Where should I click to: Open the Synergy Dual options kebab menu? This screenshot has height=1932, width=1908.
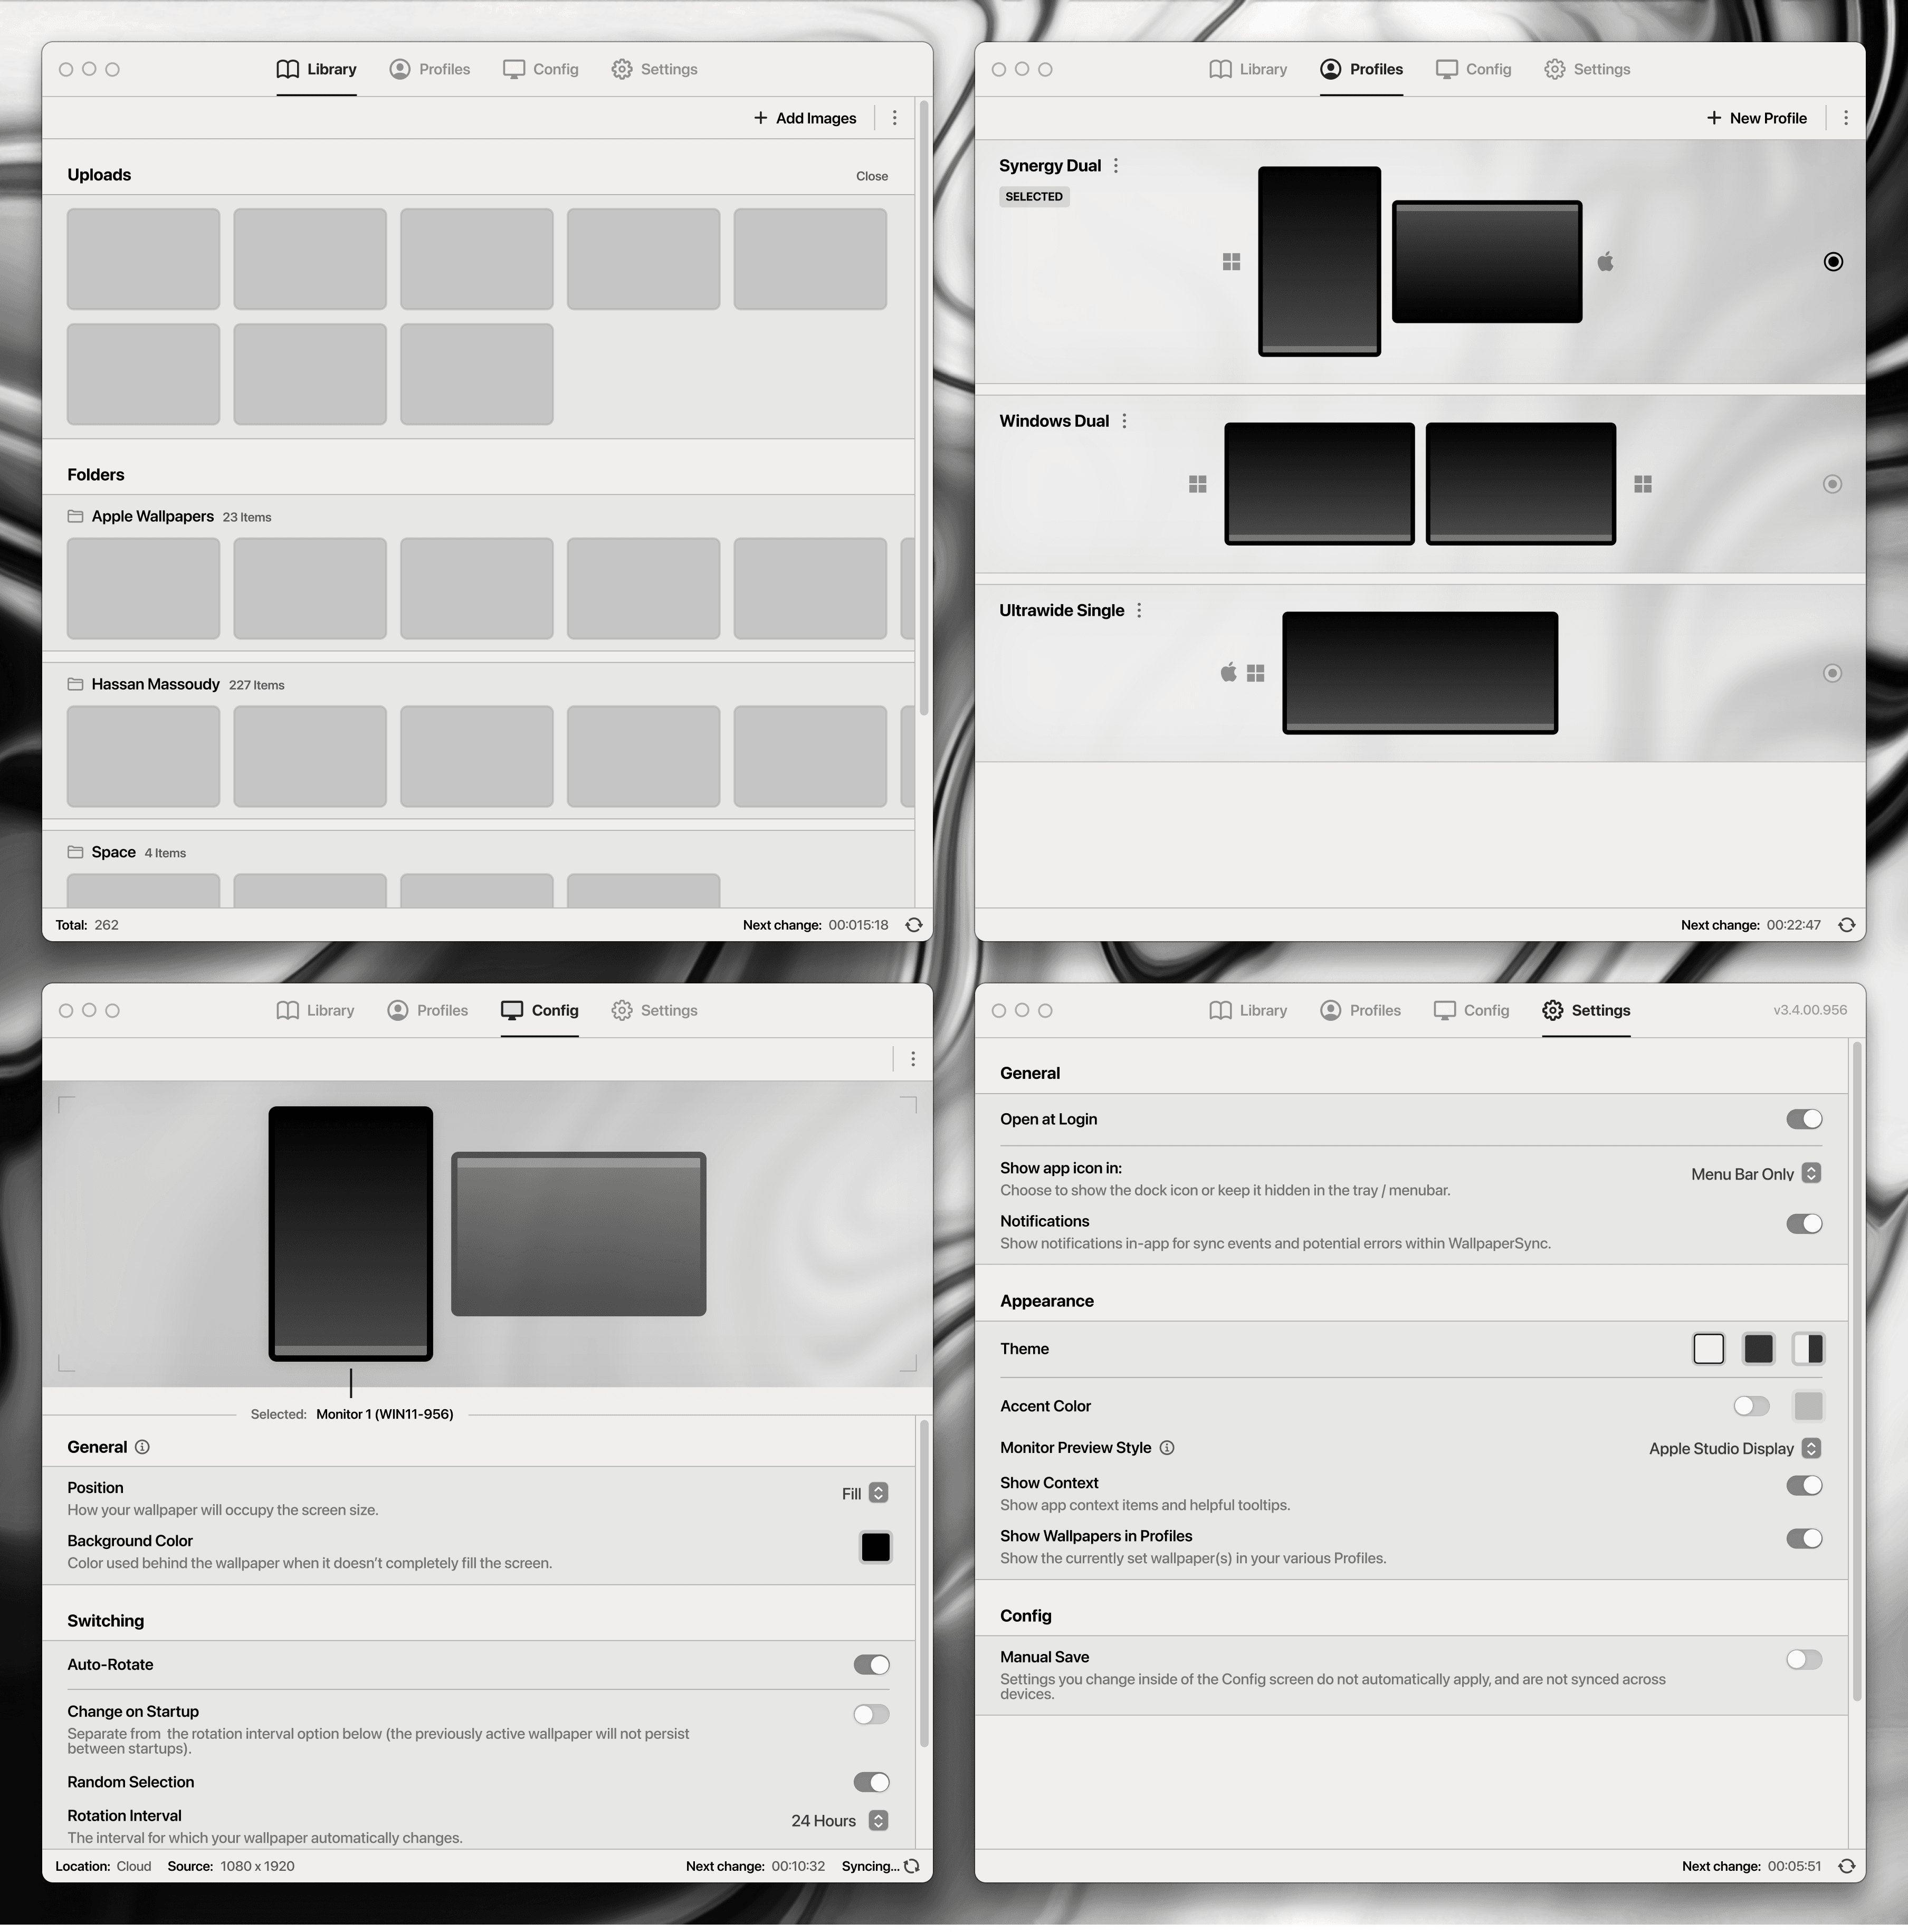click(x=1117, y=165)
